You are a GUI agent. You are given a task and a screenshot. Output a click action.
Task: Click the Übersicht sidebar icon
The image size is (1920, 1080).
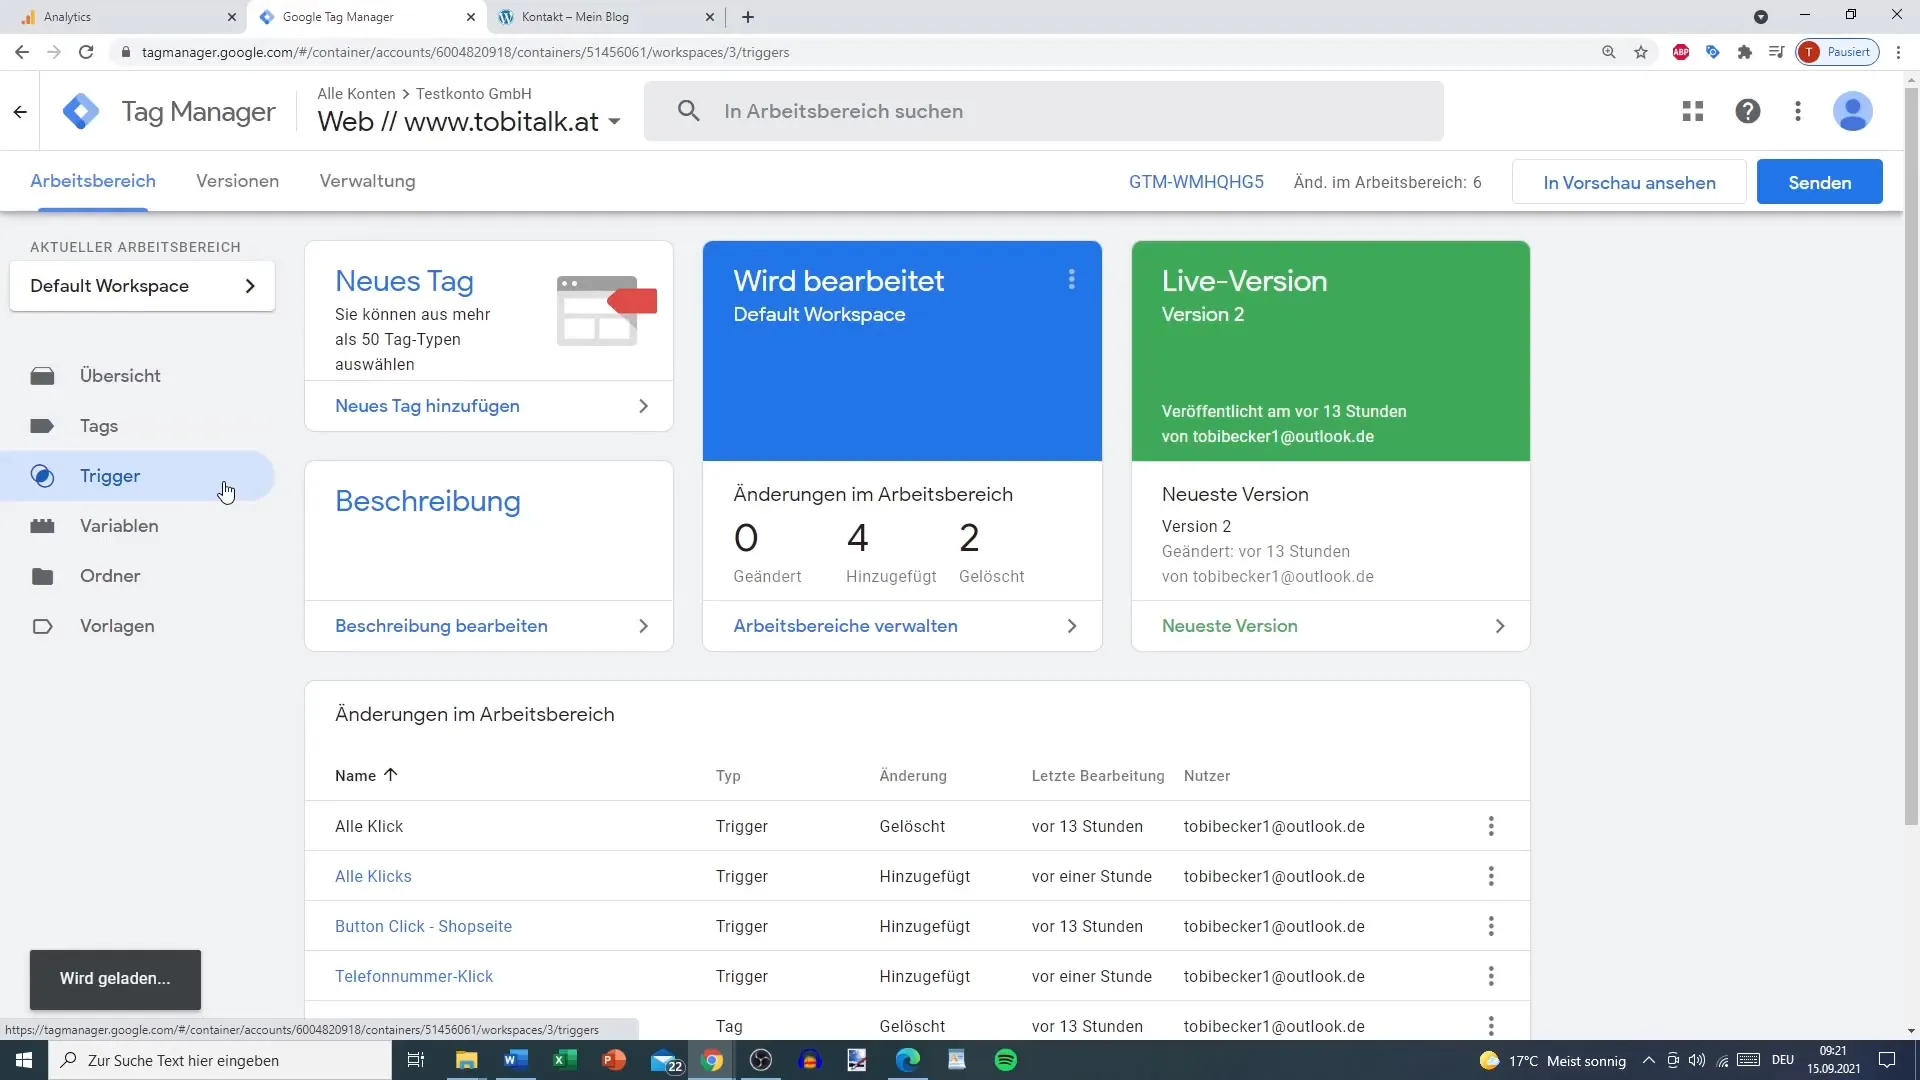pos(42,376)
